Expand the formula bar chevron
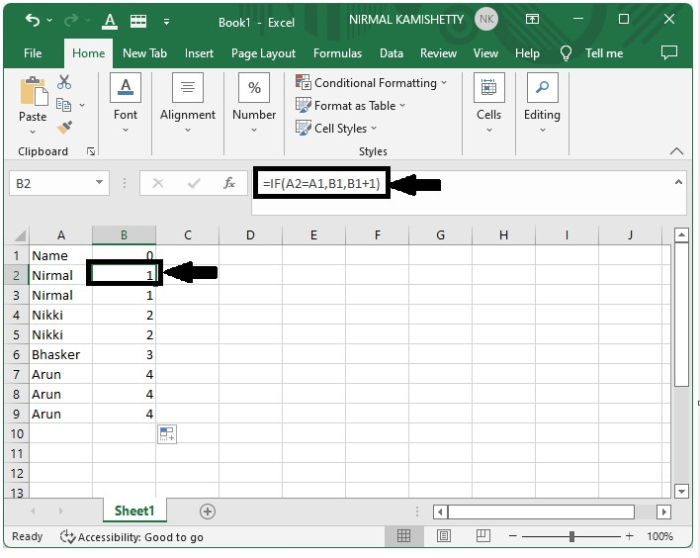The image size is (700, 558). 678,182
